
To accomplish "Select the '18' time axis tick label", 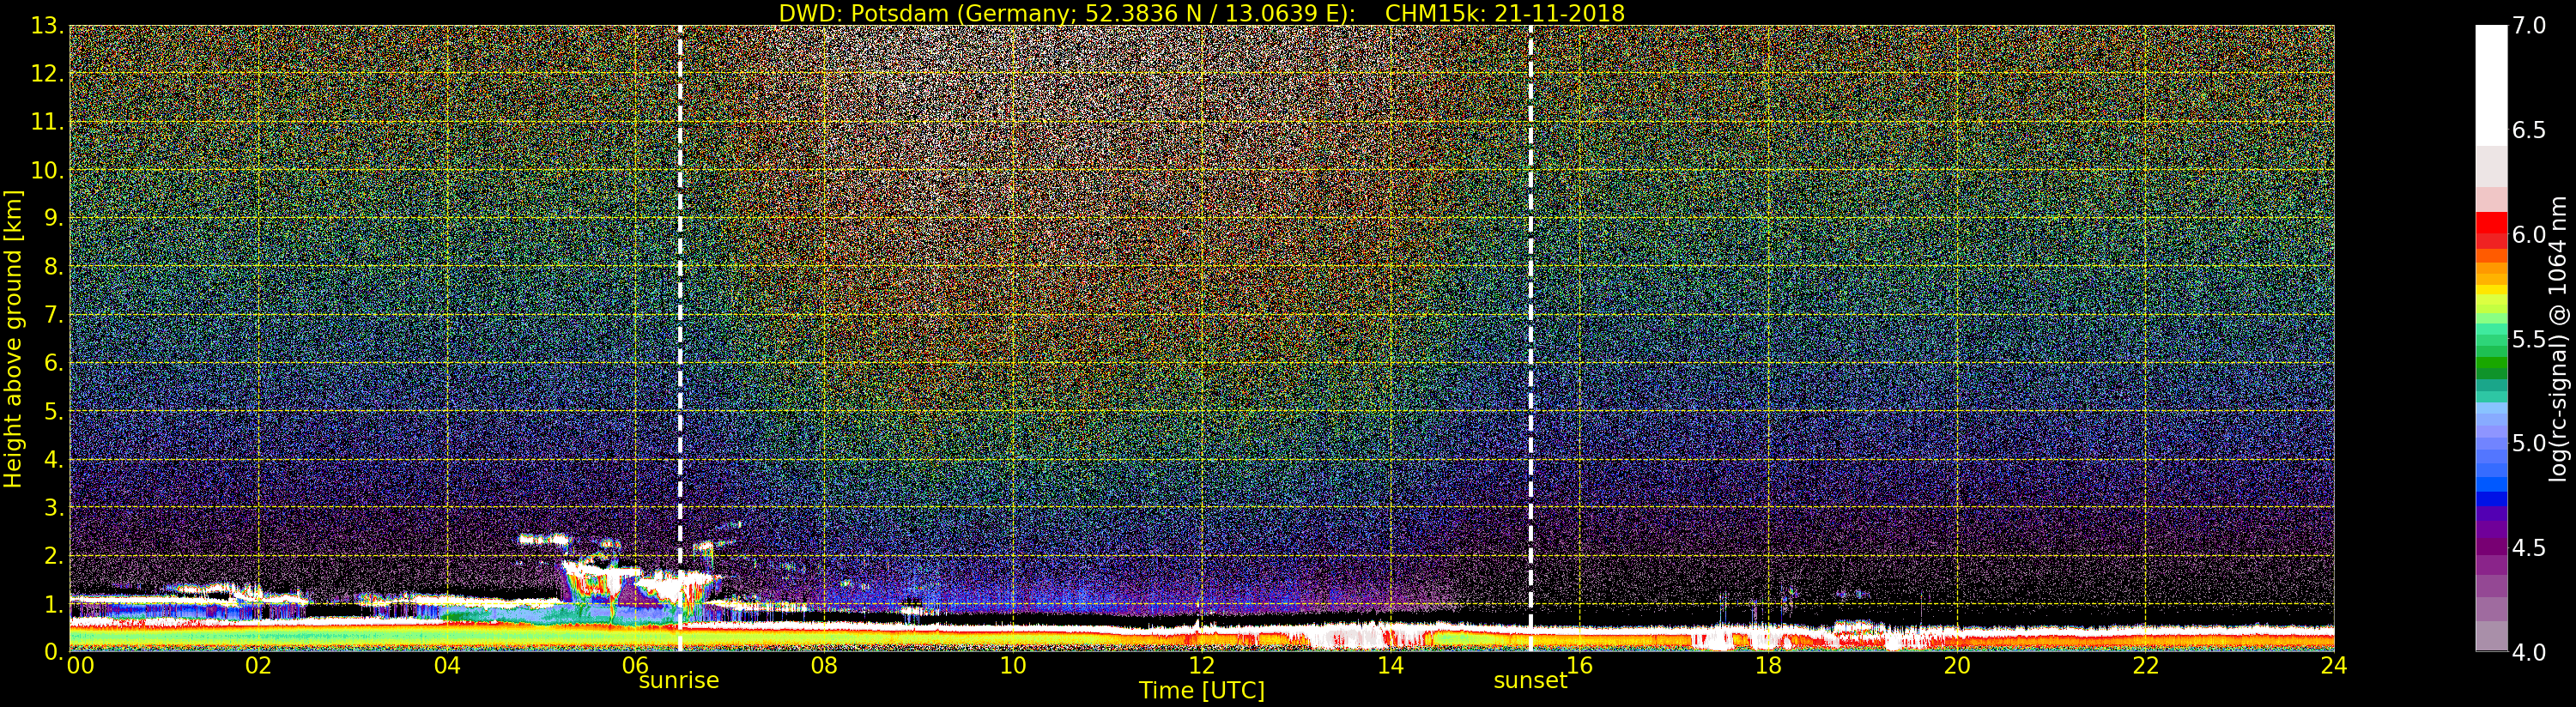I will coord(1768,665).
